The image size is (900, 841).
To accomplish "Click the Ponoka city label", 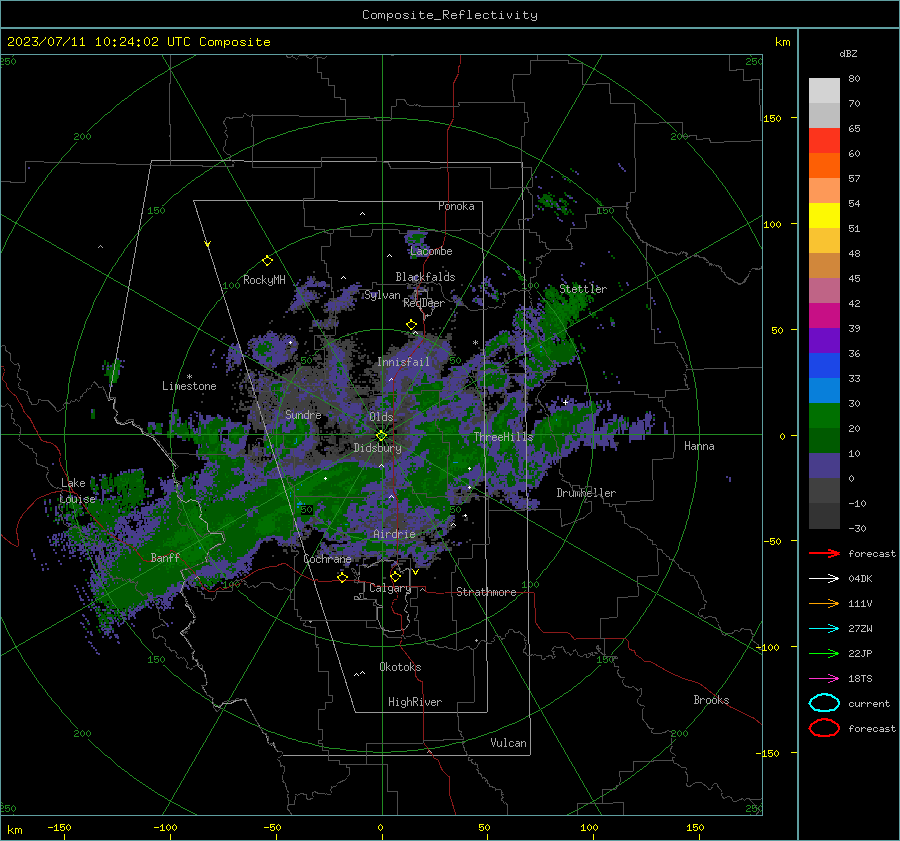I will pyautogui.click(x=456, y=206).
